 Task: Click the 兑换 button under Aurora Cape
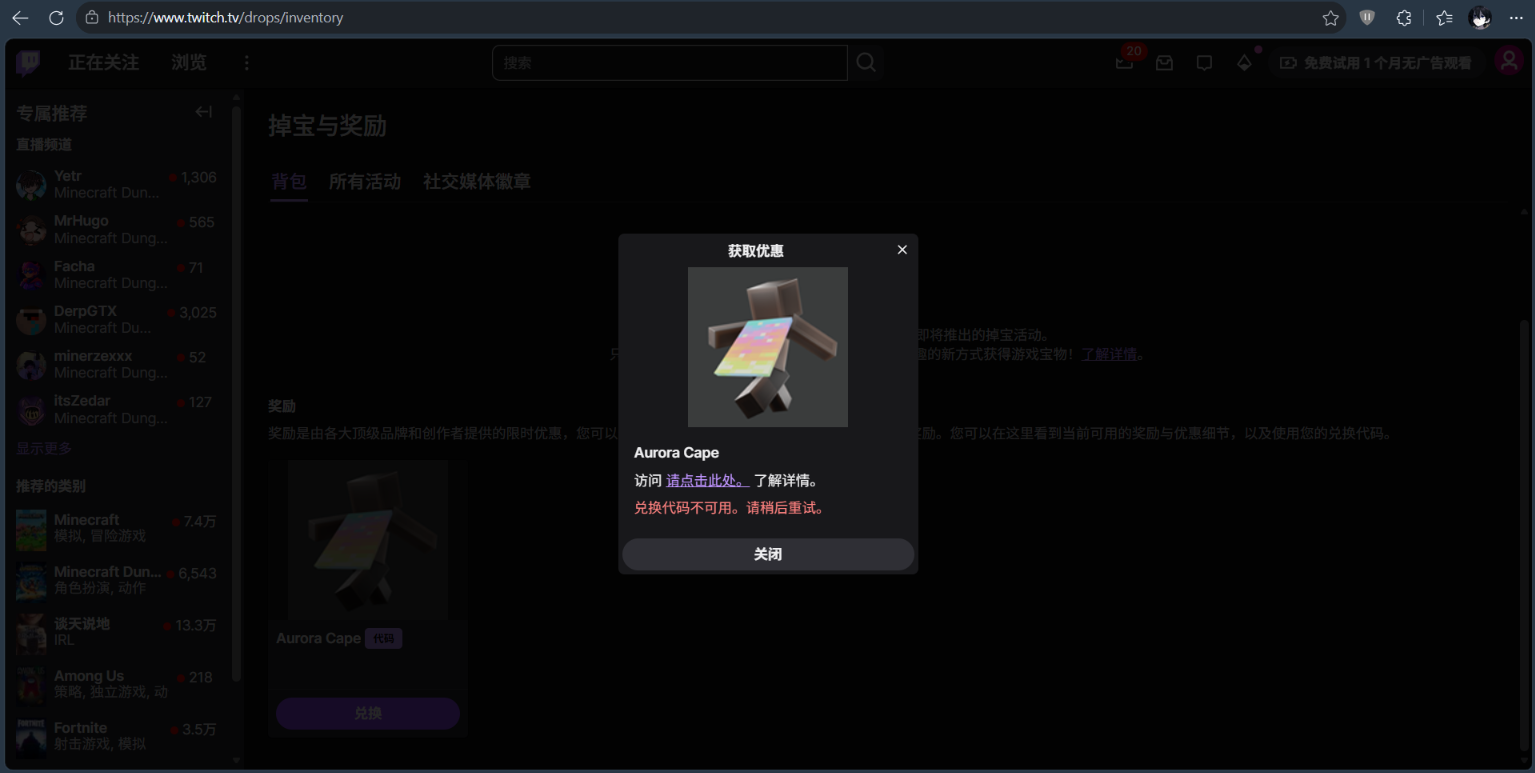pos(368,714)
